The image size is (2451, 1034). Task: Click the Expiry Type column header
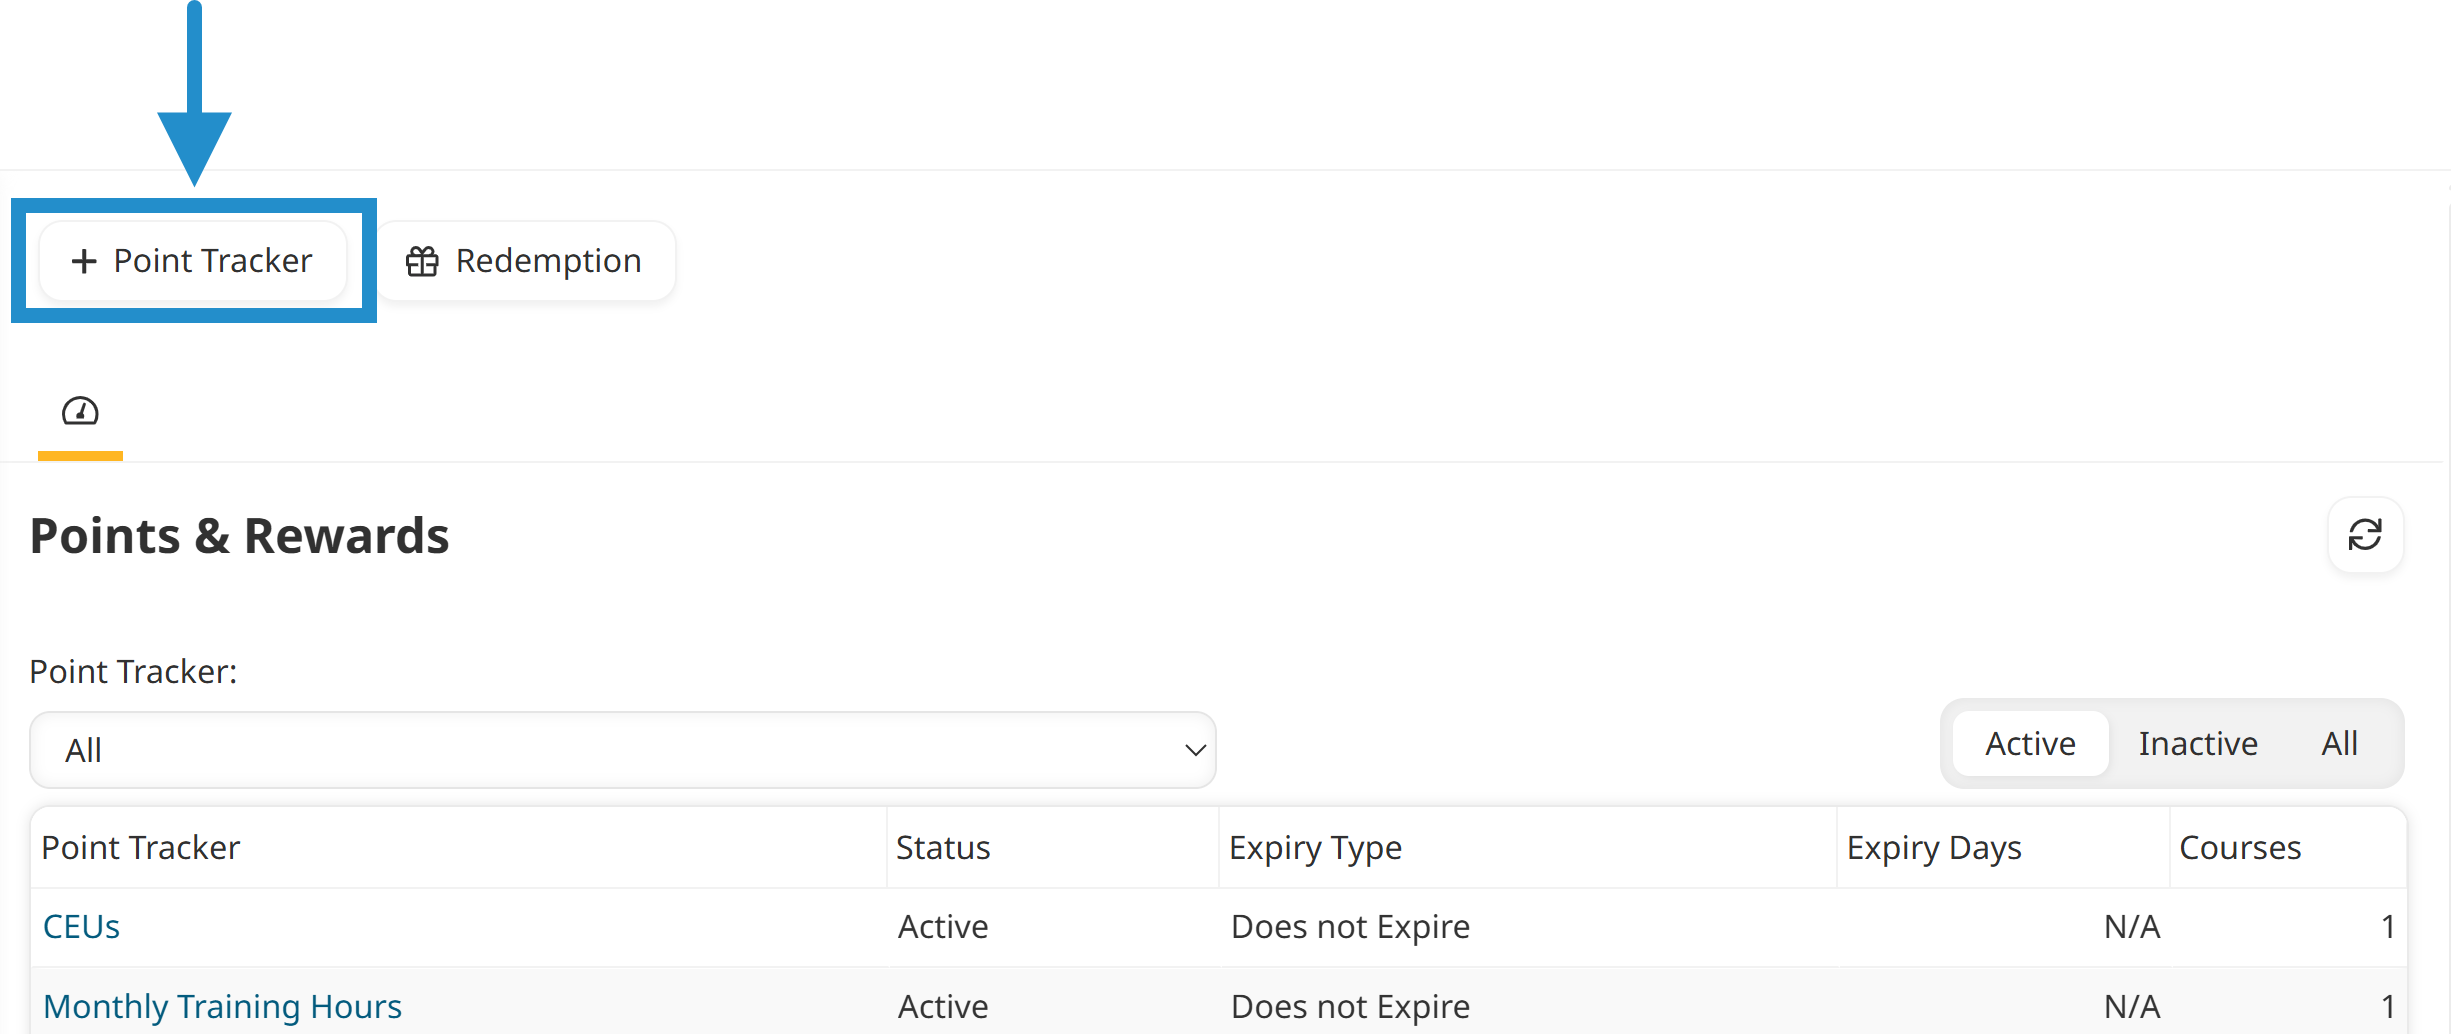pyautogui.click(x=1315, y=848)
